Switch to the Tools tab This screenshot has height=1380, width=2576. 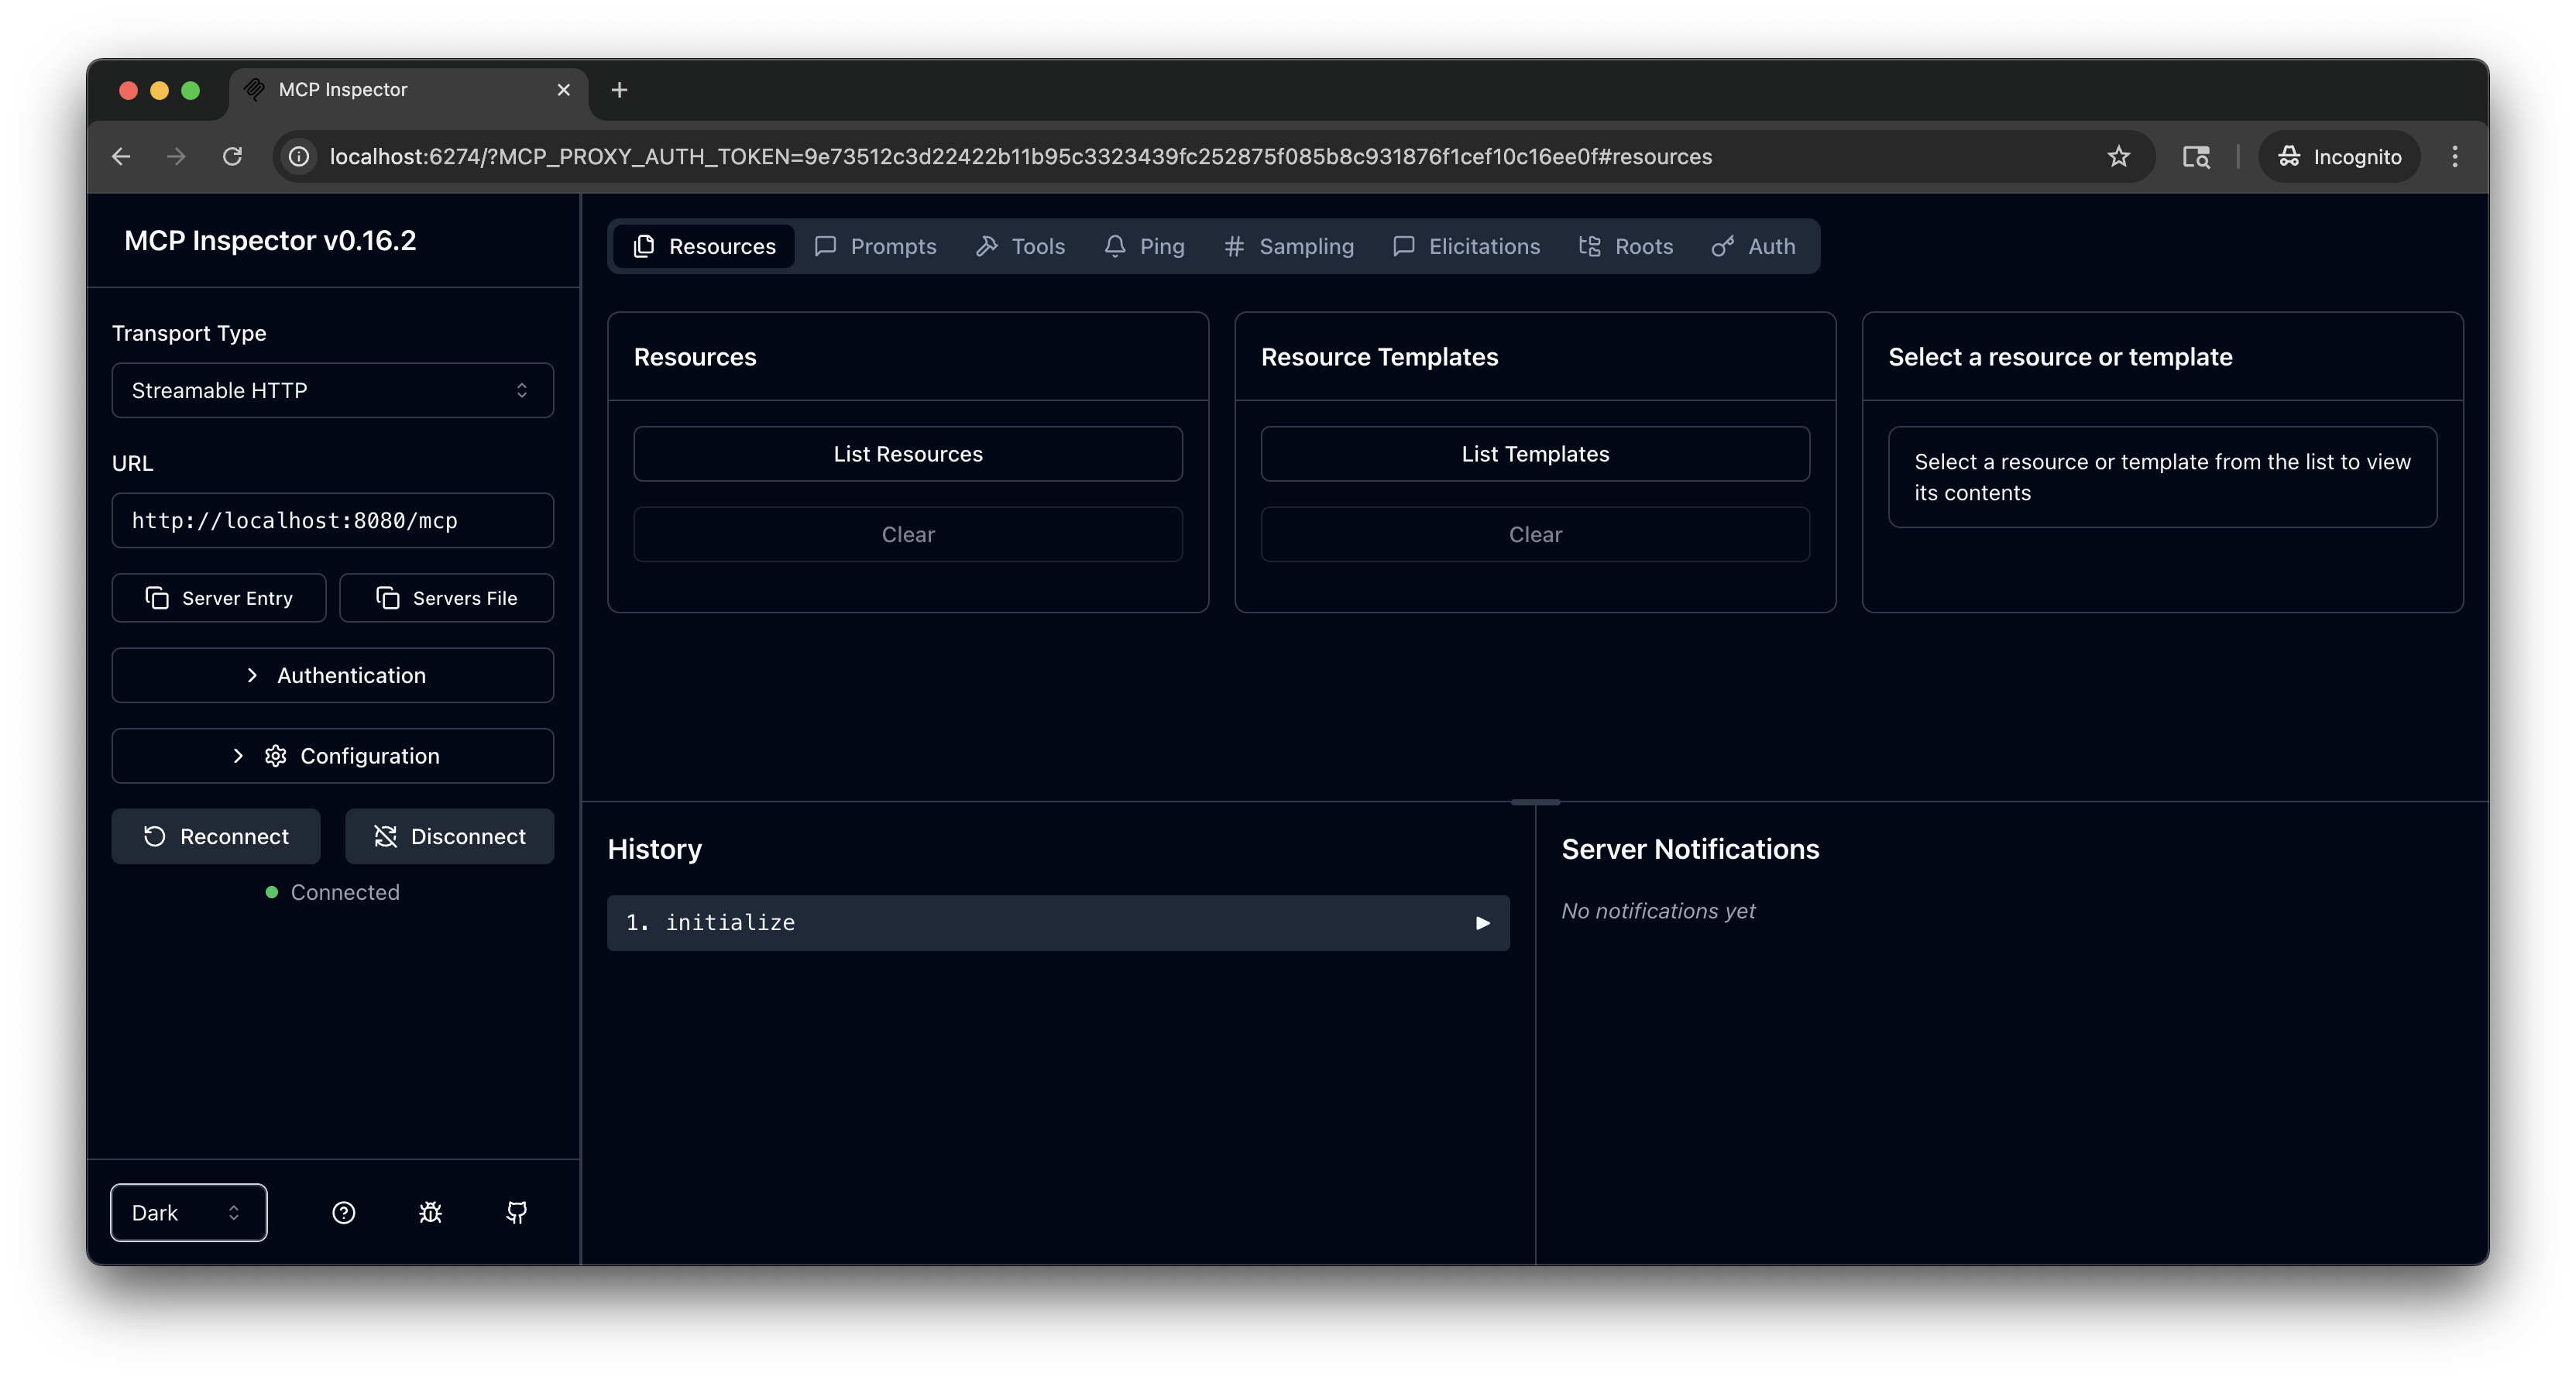[1020, 246]
